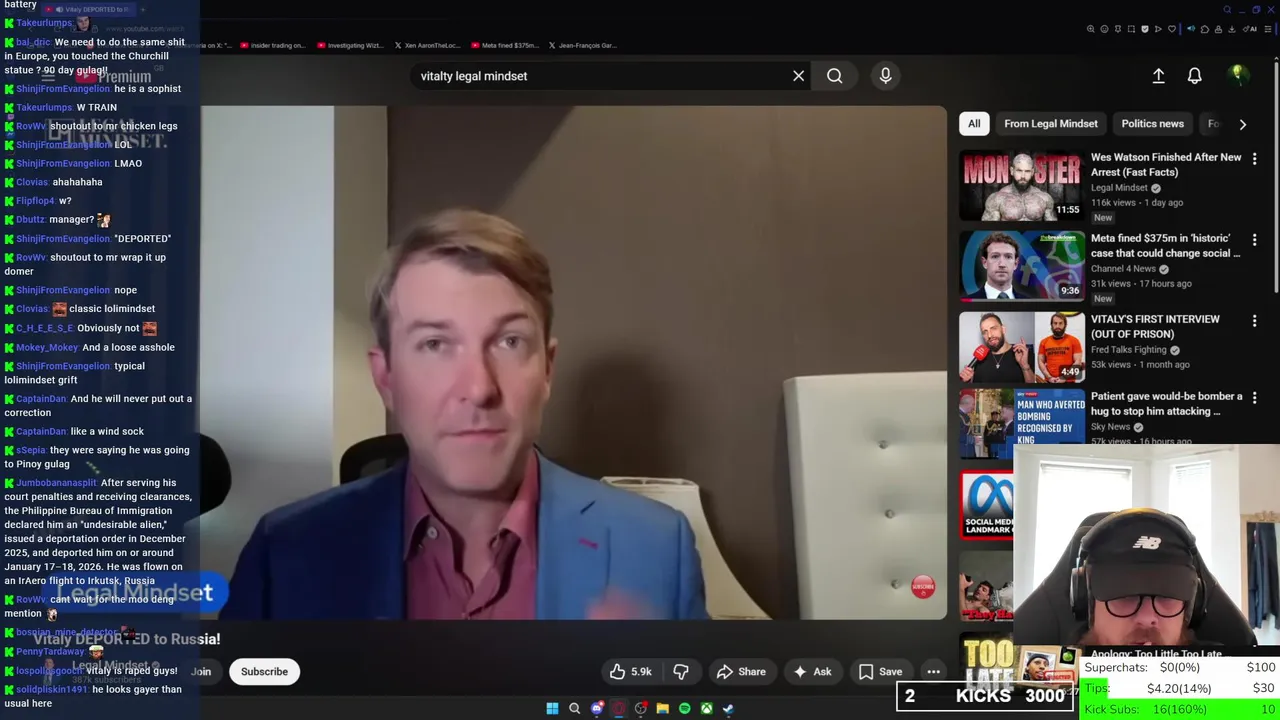
Task: Open Windows taskbar search
Action: coord(574,709)
